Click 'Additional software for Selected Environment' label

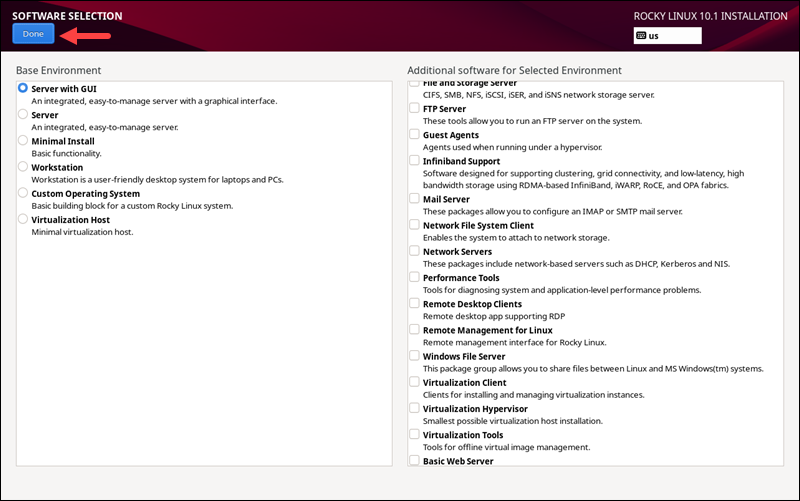pos(514,70)
